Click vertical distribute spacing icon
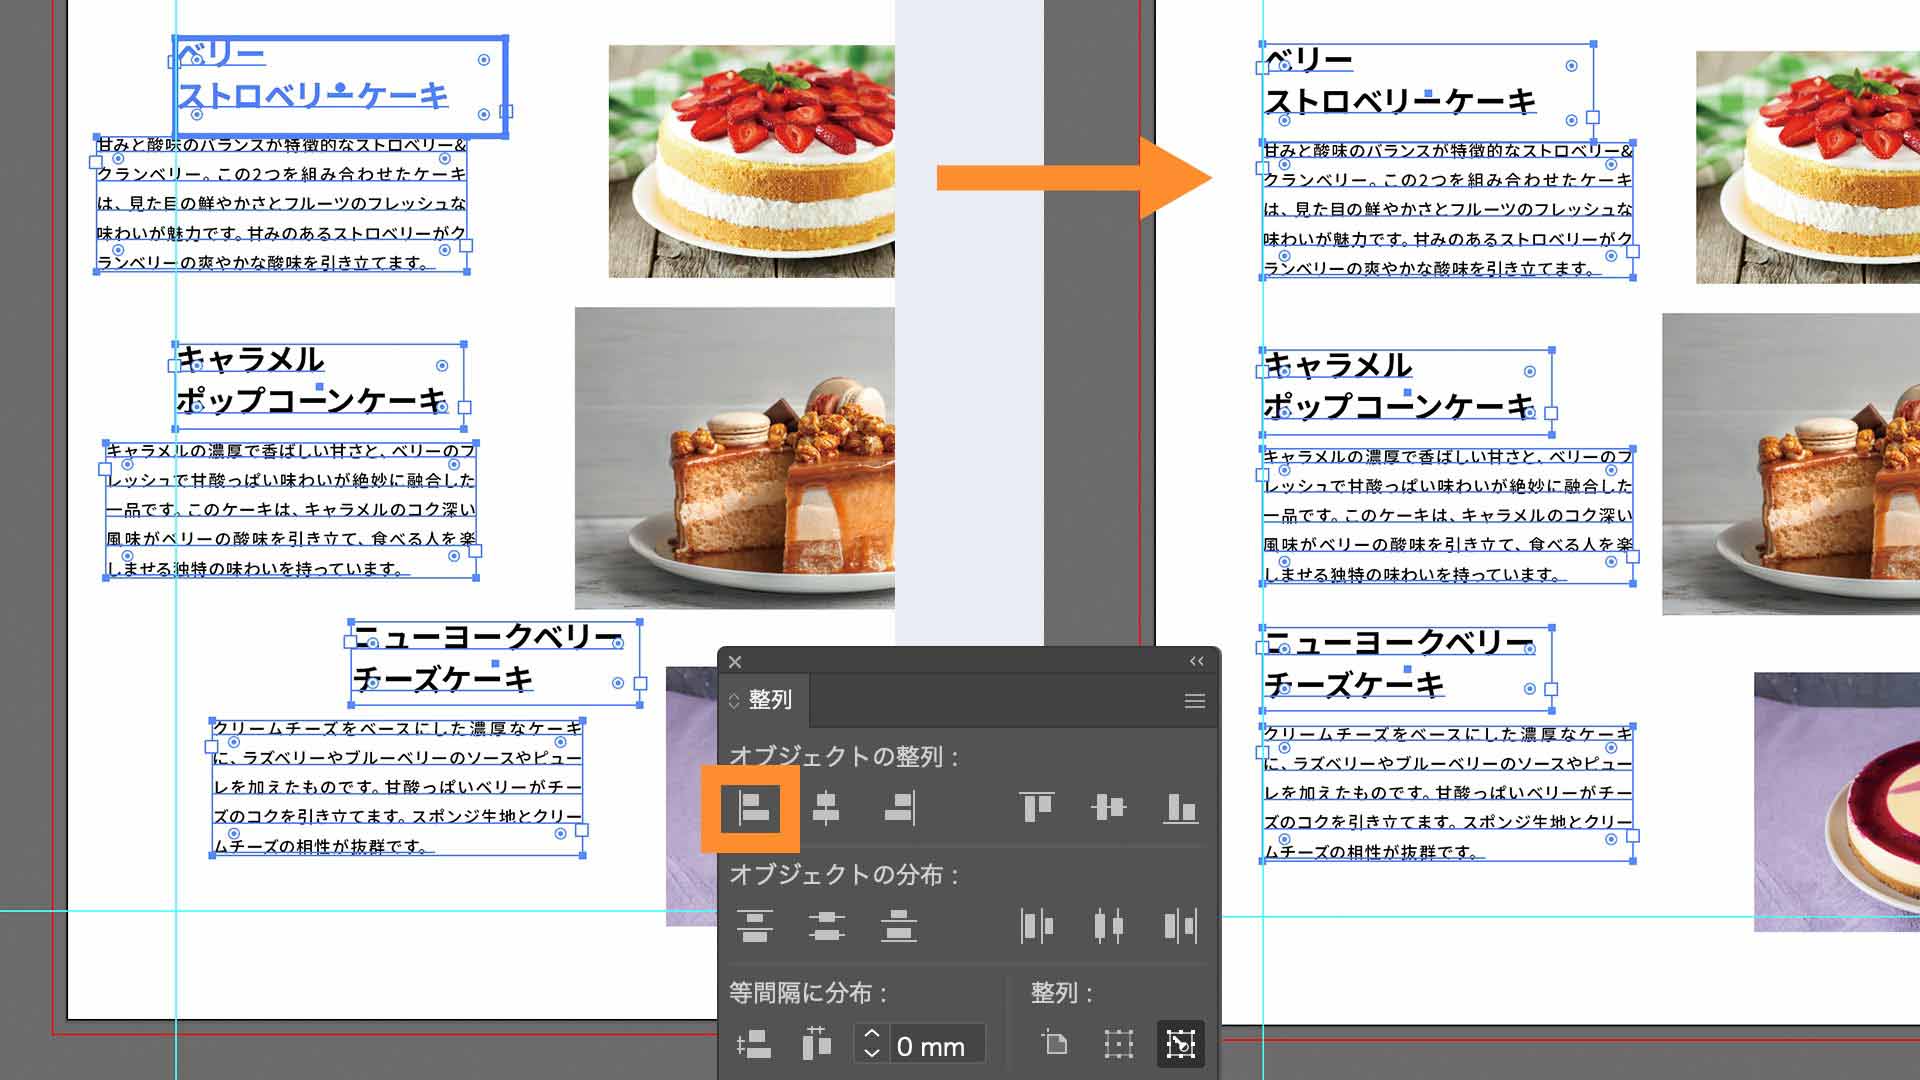The width and height of the screenshot is (1920, 1080). pyautogui.click(x=753, y=1045)
